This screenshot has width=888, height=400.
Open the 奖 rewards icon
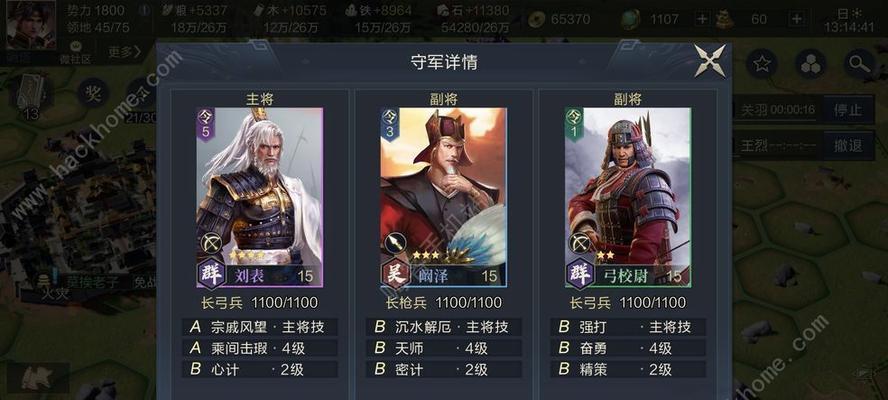tap(93, 92)
